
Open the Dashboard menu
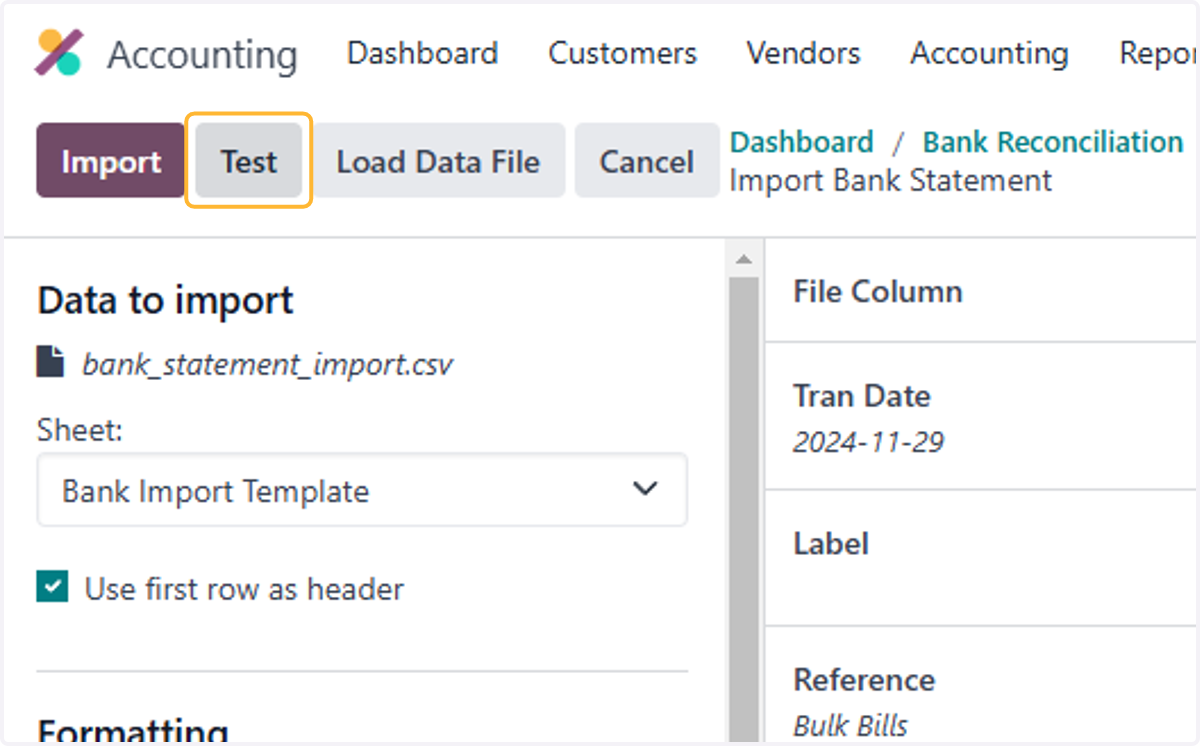422,53
